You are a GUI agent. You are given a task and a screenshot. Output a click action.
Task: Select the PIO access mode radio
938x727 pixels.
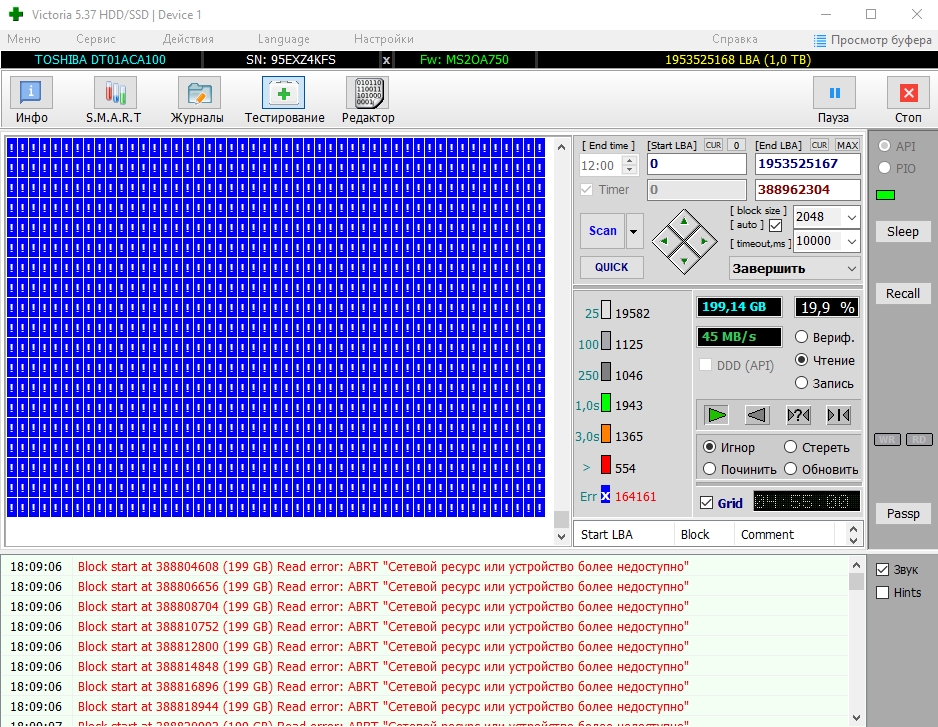[884, 168]
